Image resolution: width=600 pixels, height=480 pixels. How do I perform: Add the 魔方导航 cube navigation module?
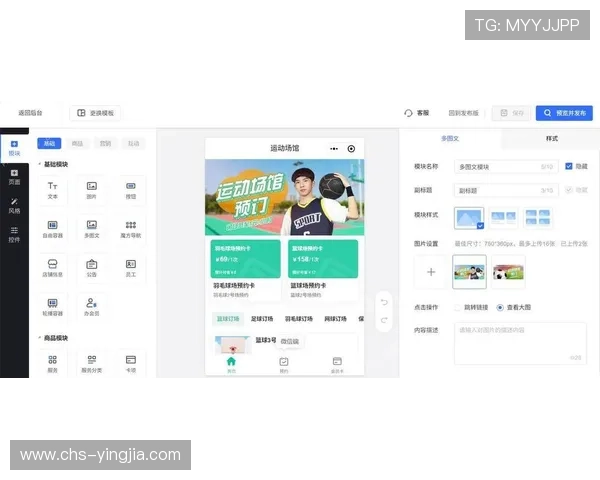[131, 229]
